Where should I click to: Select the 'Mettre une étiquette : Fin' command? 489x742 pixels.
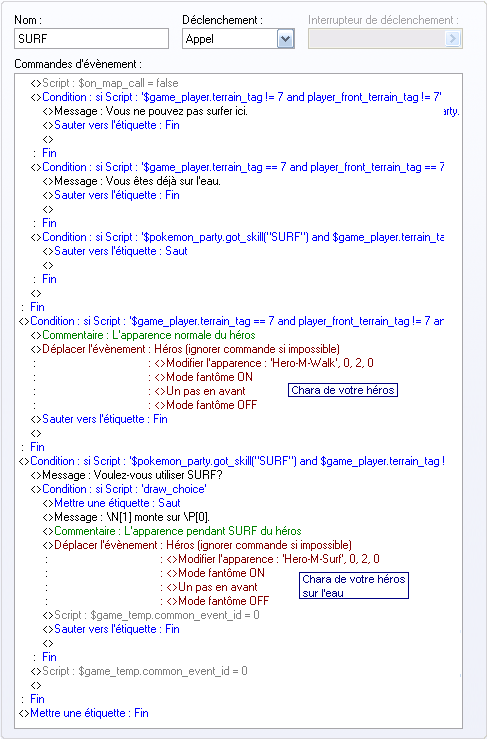[83, 713]
